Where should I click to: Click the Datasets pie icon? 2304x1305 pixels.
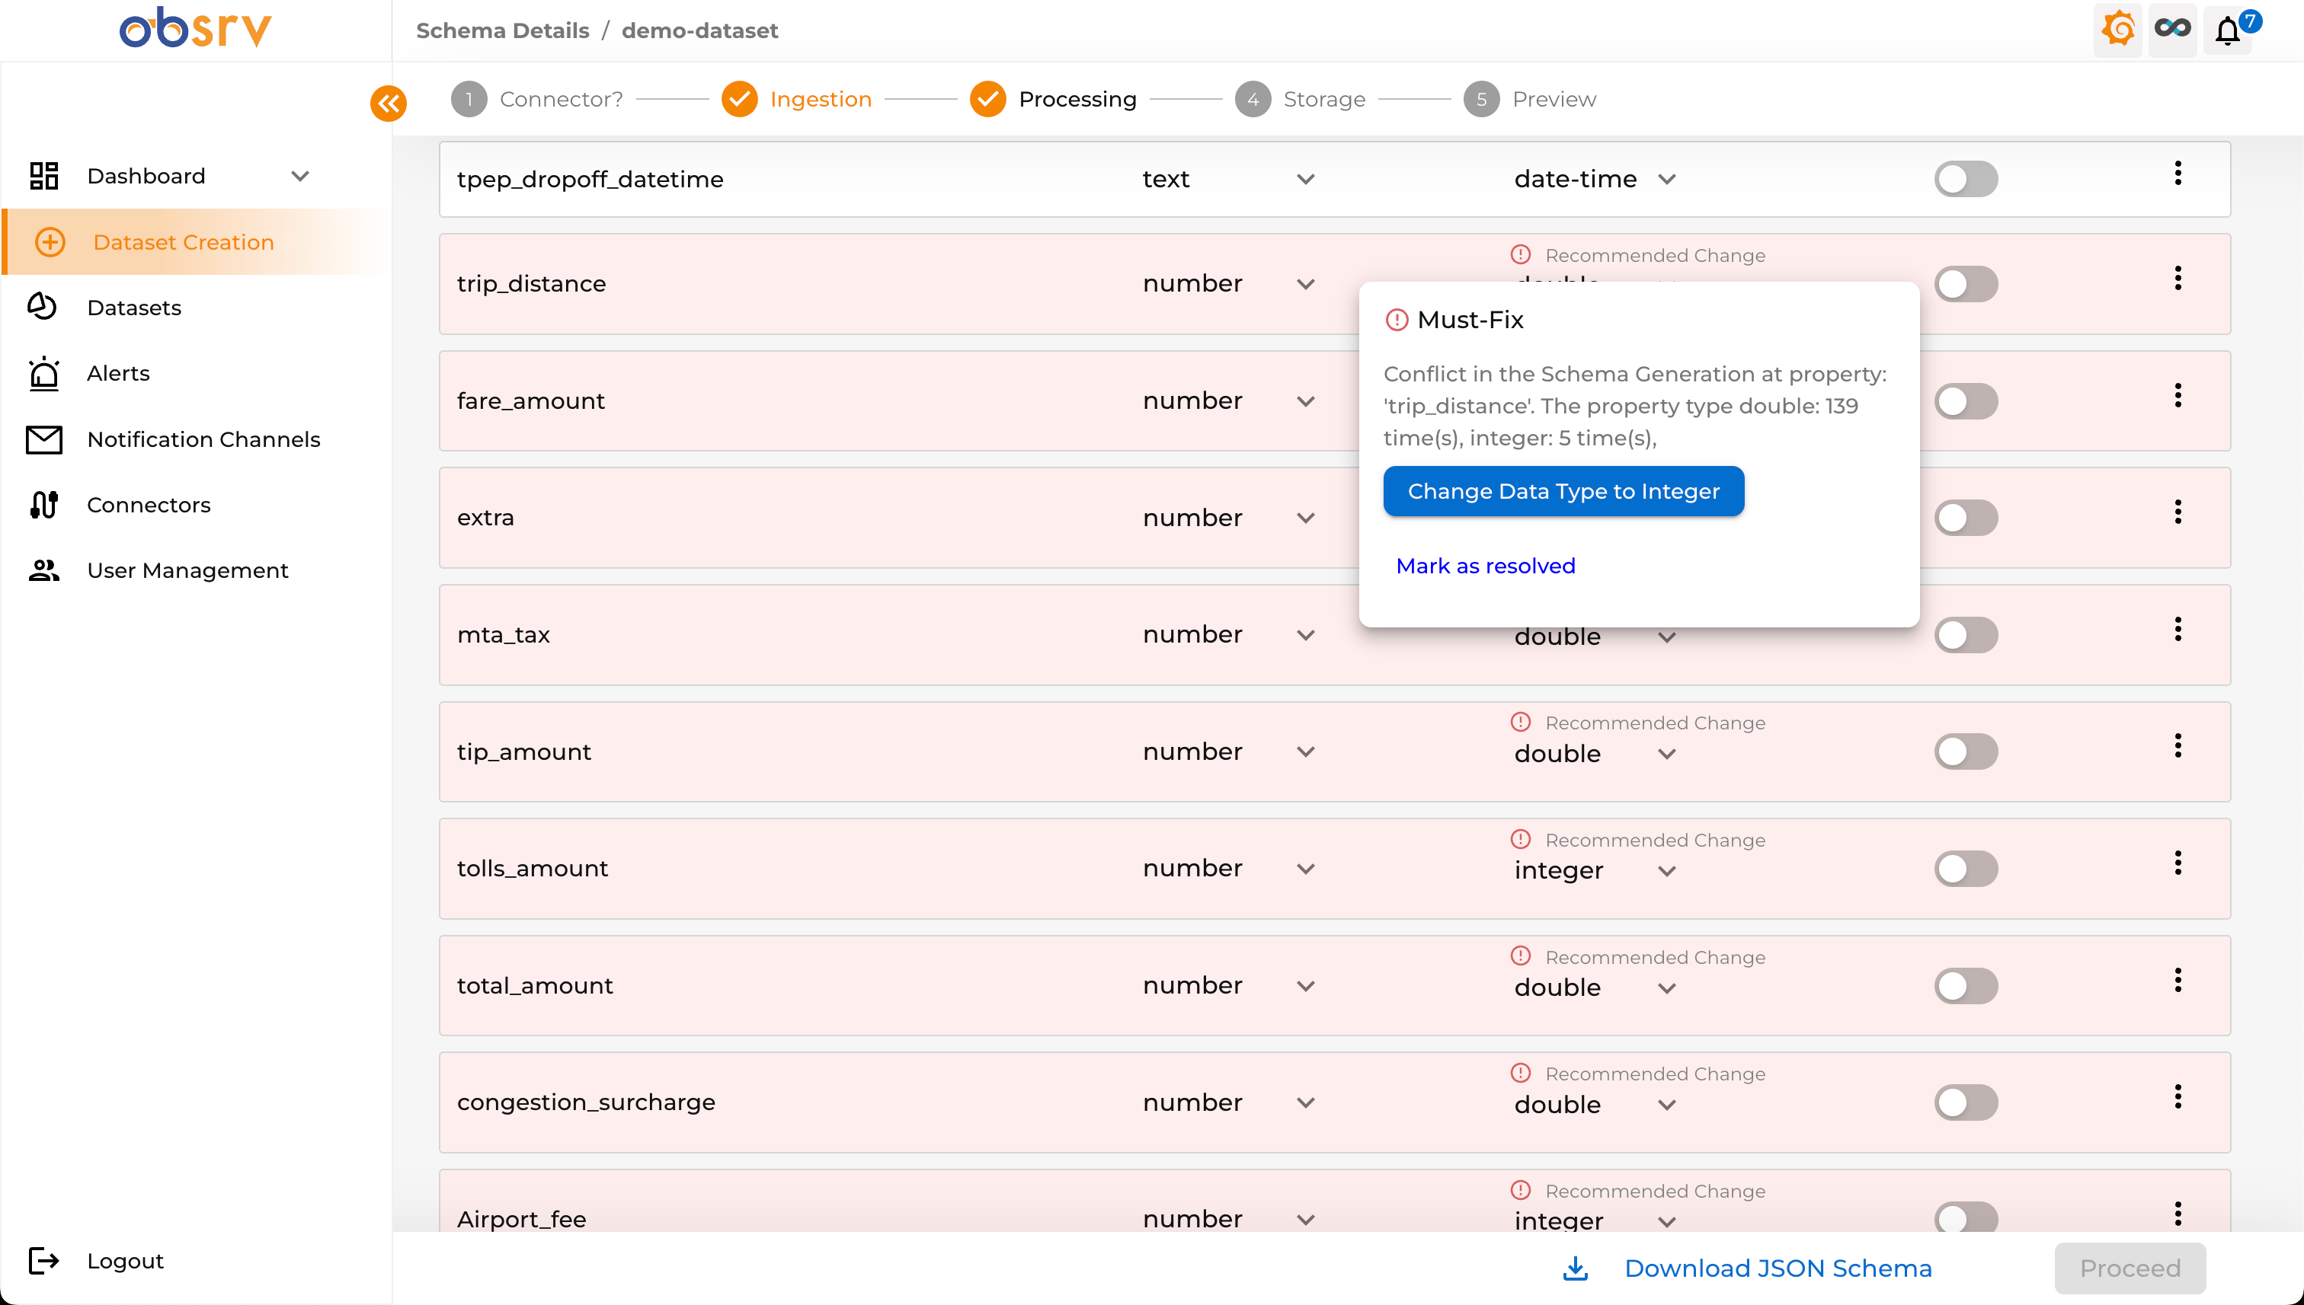(42, 307)
